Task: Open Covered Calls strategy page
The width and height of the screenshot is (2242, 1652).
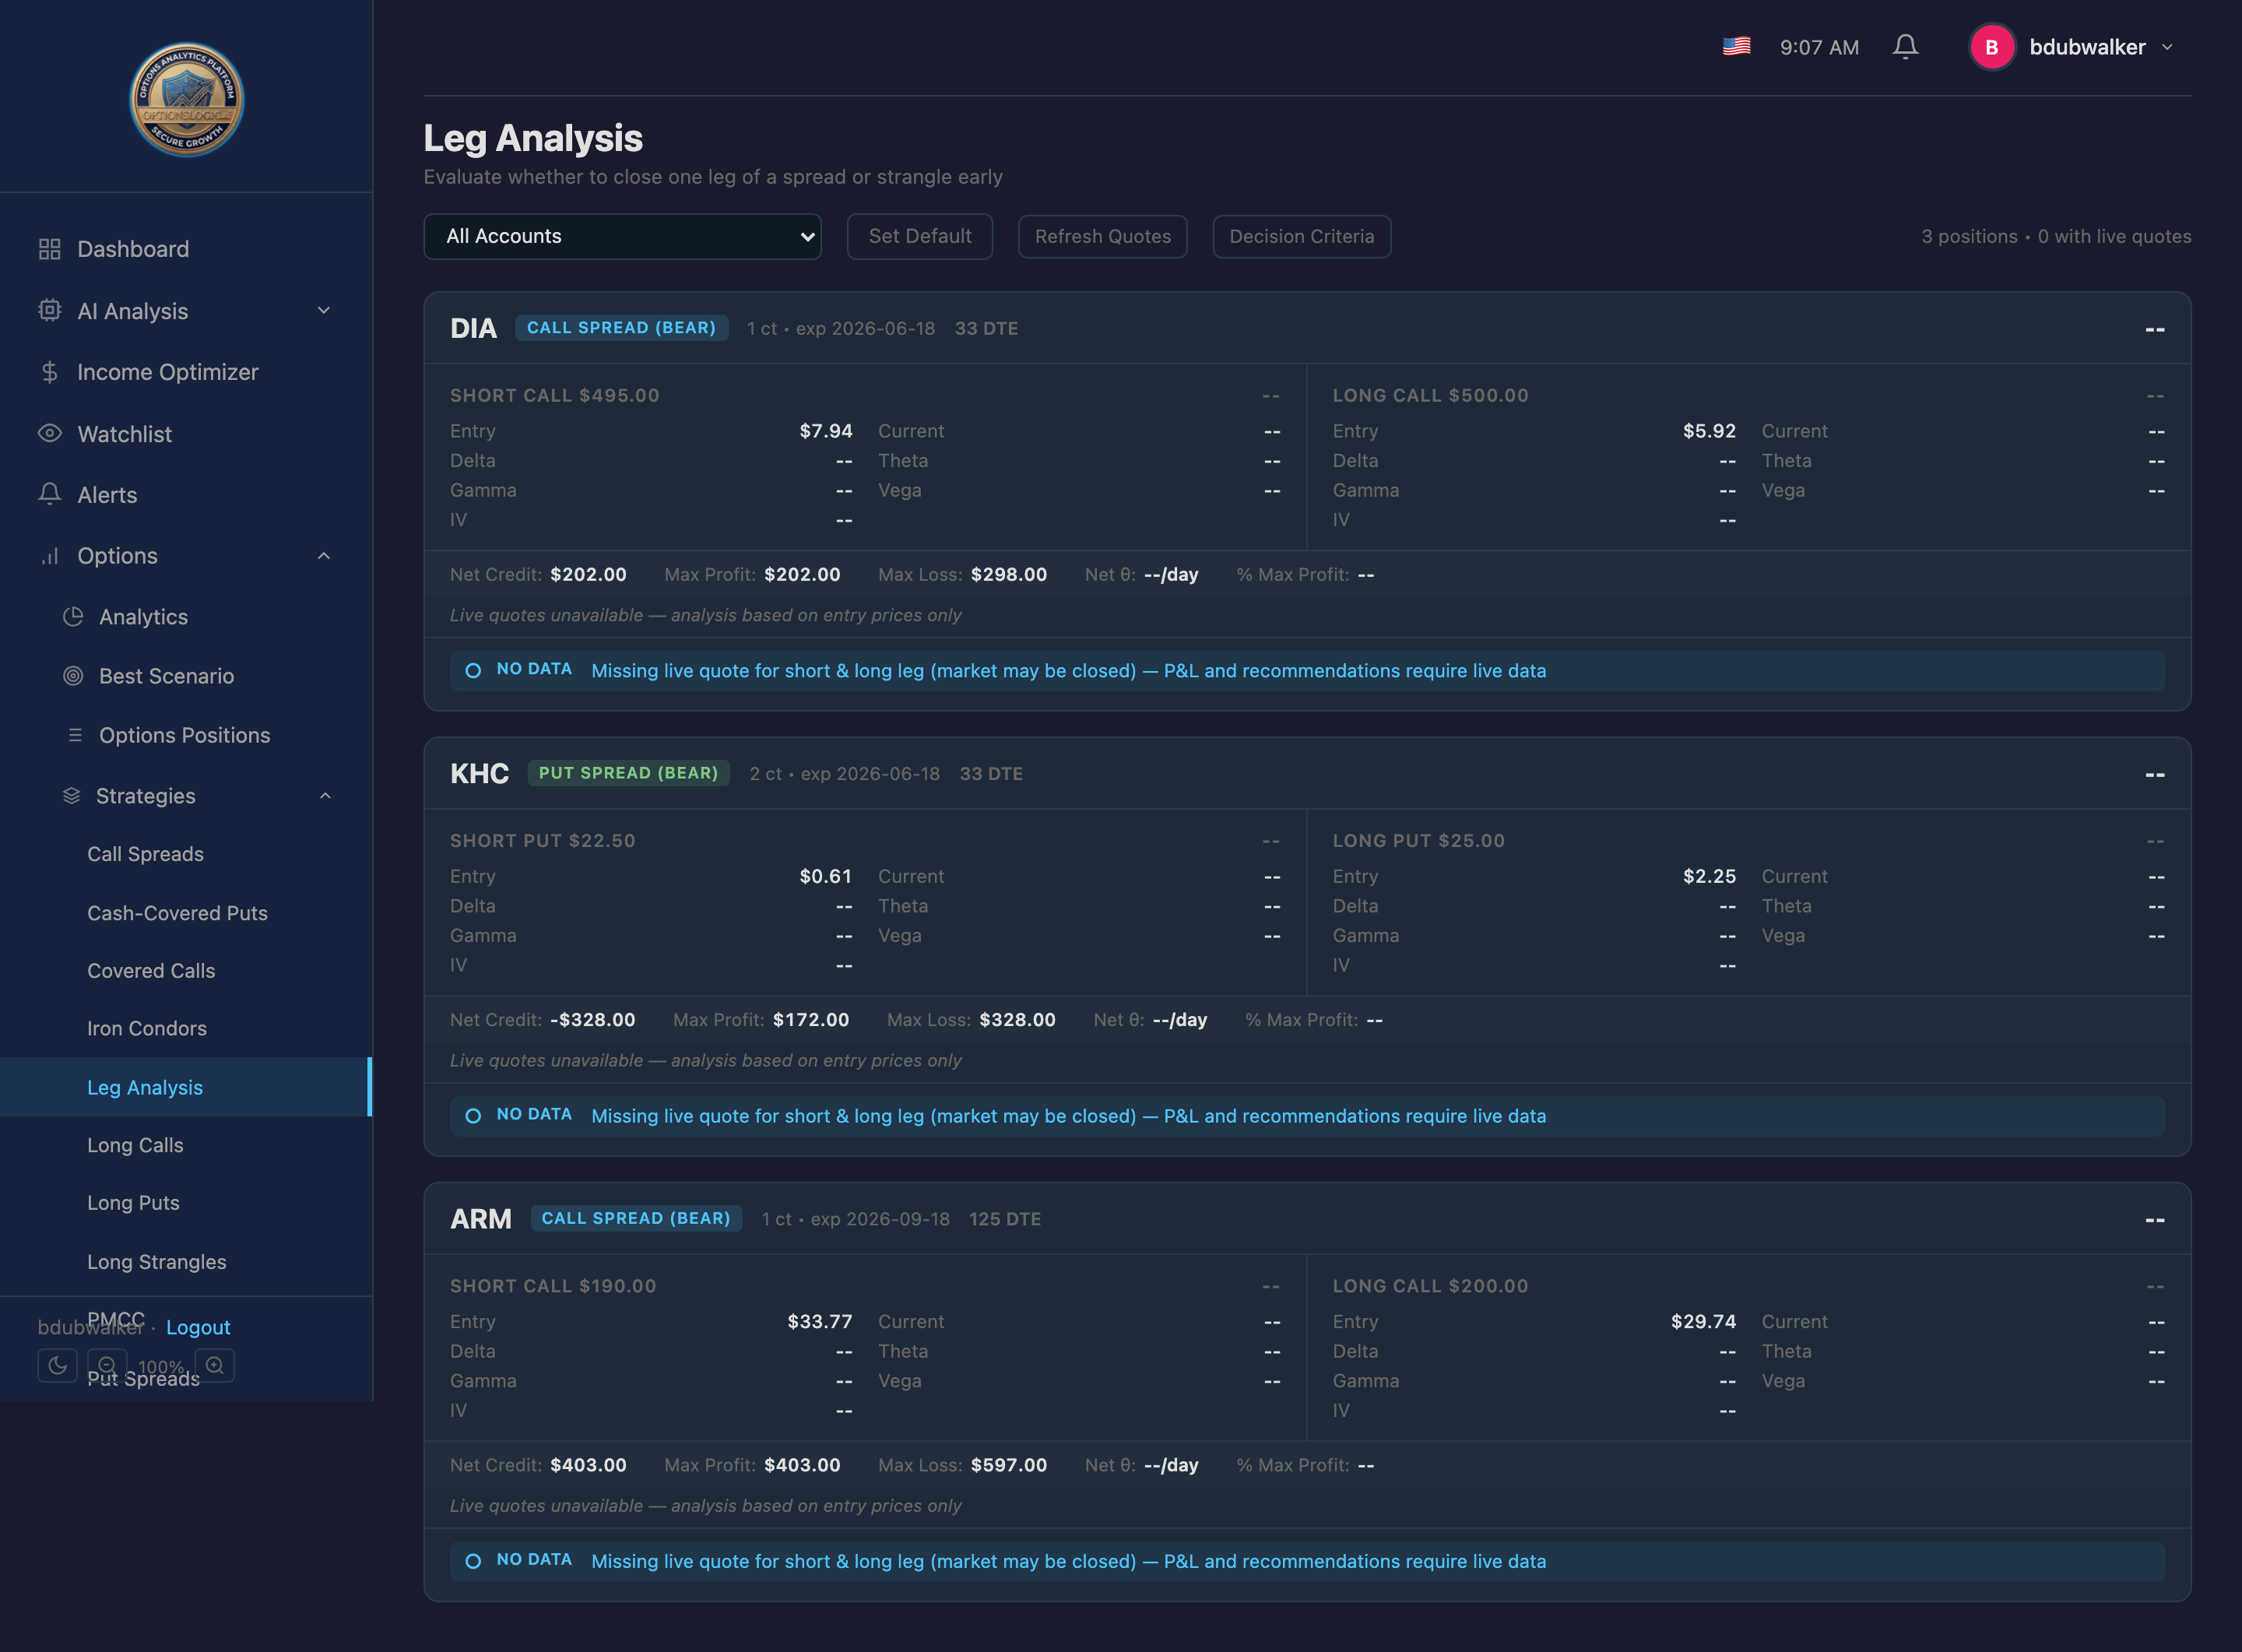Action: (x=151, y=971)
